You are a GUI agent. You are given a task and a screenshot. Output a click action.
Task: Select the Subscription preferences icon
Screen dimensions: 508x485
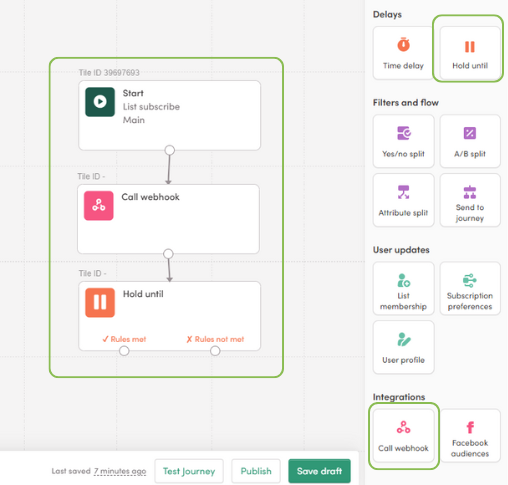click(x=470, y=280)
